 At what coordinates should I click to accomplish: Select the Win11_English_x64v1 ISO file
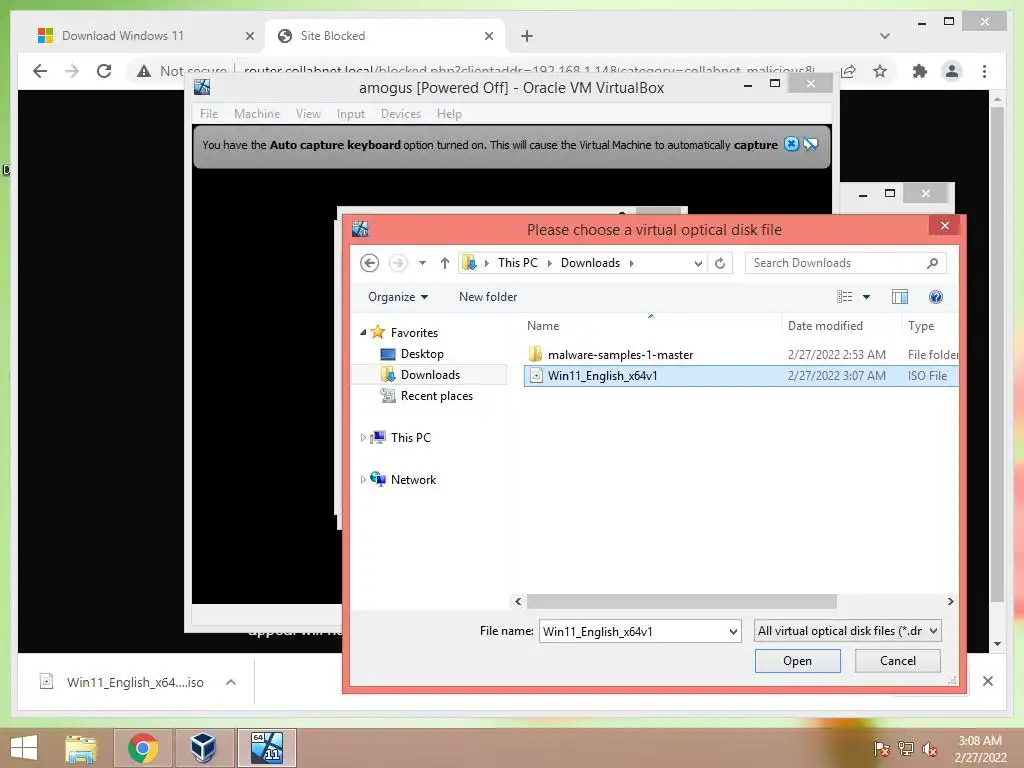741,376
